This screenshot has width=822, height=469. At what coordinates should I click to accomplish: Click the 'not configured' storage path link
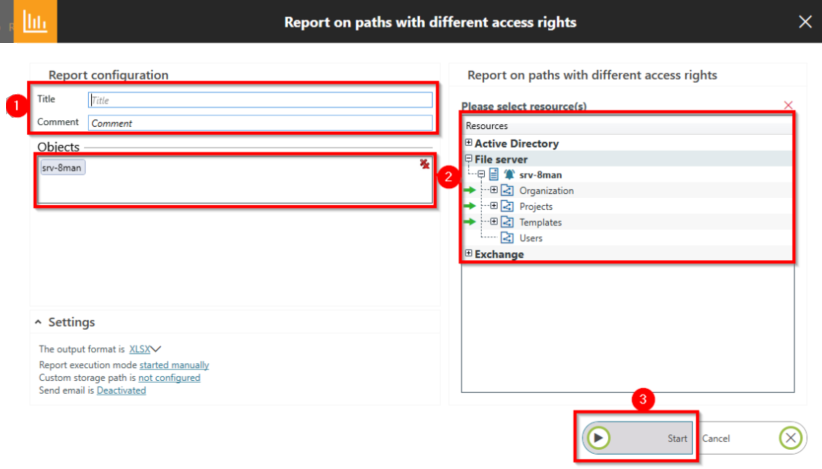169,378
